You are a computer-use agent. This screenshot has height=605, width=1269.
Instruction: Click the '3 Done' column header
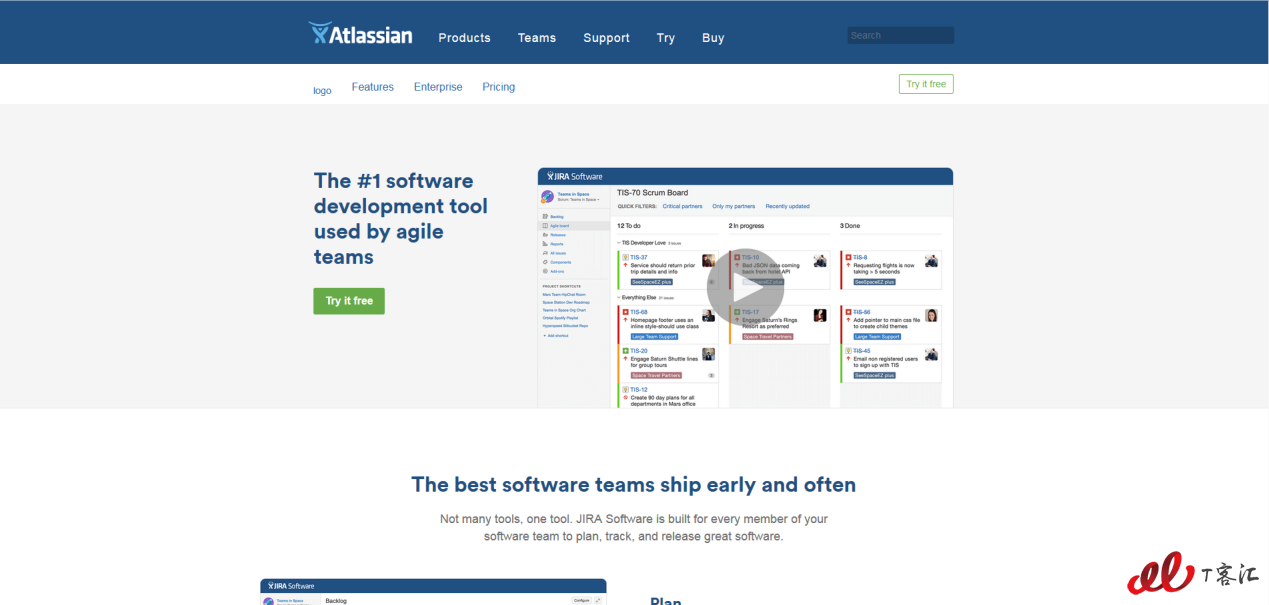pyautogui.click(x=850, y=226)
